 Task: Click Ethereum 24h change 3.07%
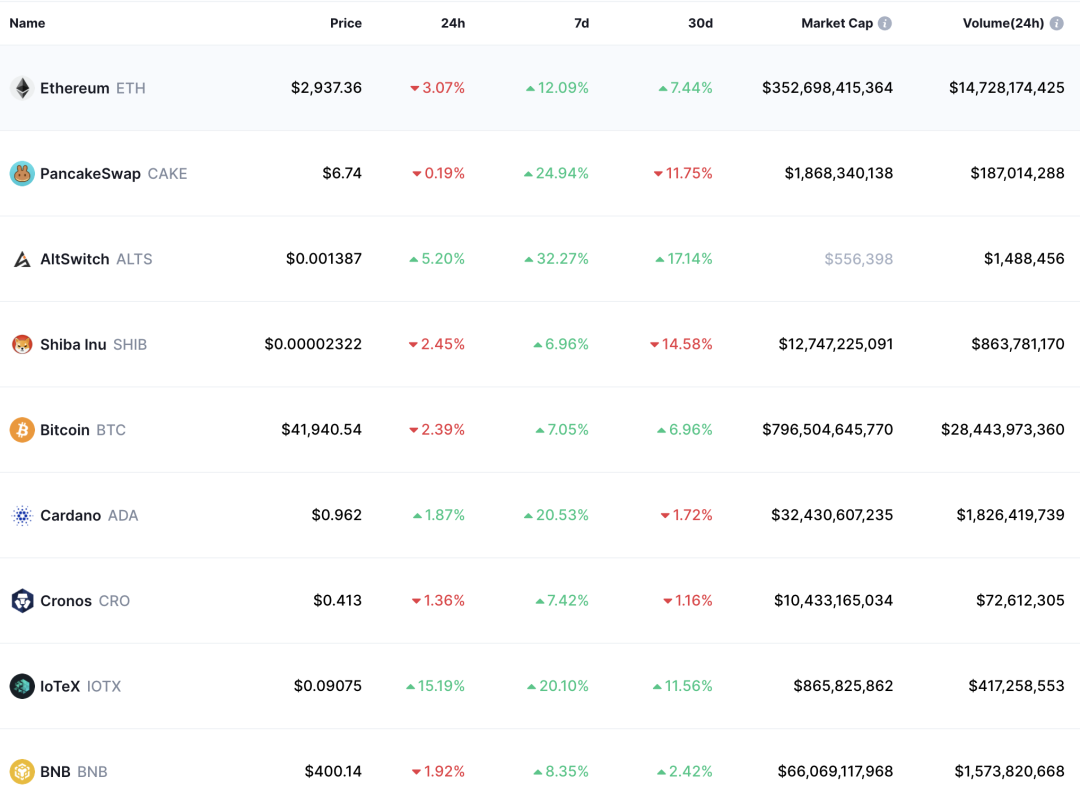pyautogui.click(x=437, y=88)
